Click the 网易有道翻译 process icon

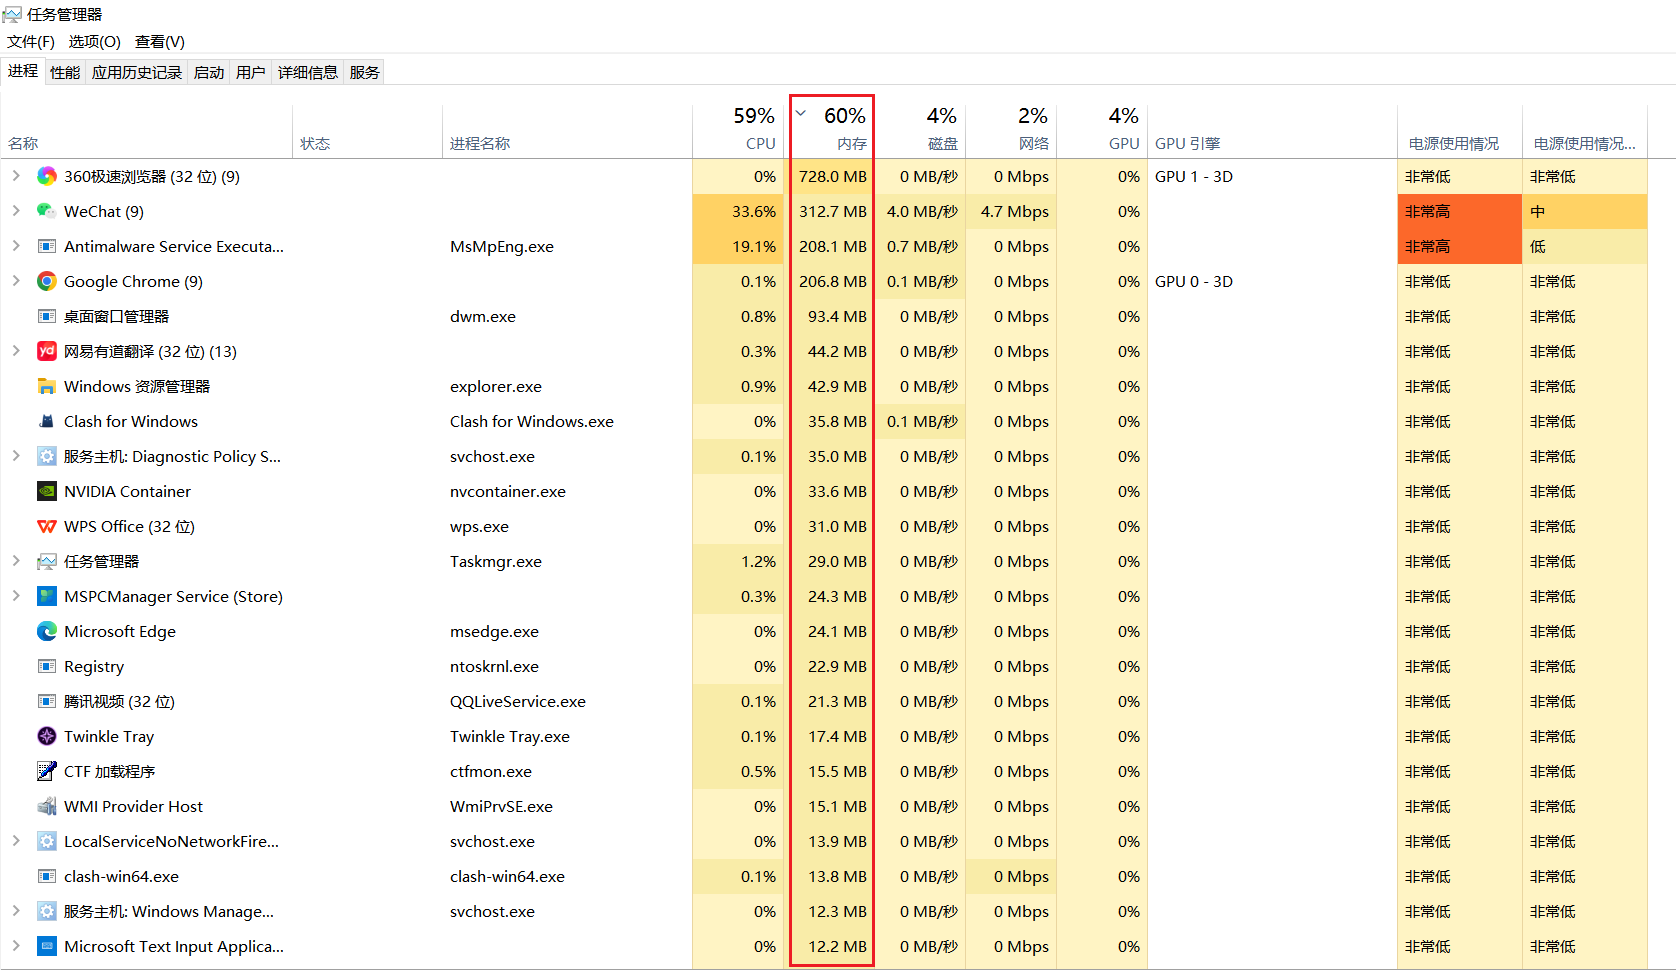(47, 352)
